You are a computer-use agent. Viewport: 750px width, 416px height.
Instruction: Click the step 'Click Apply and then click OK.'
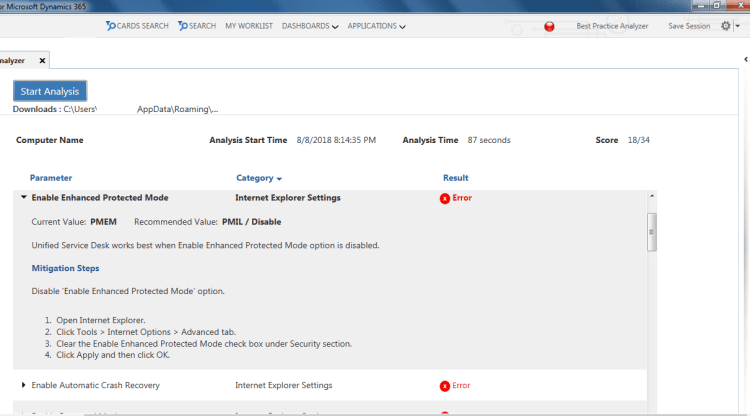[x=113, y=355]
